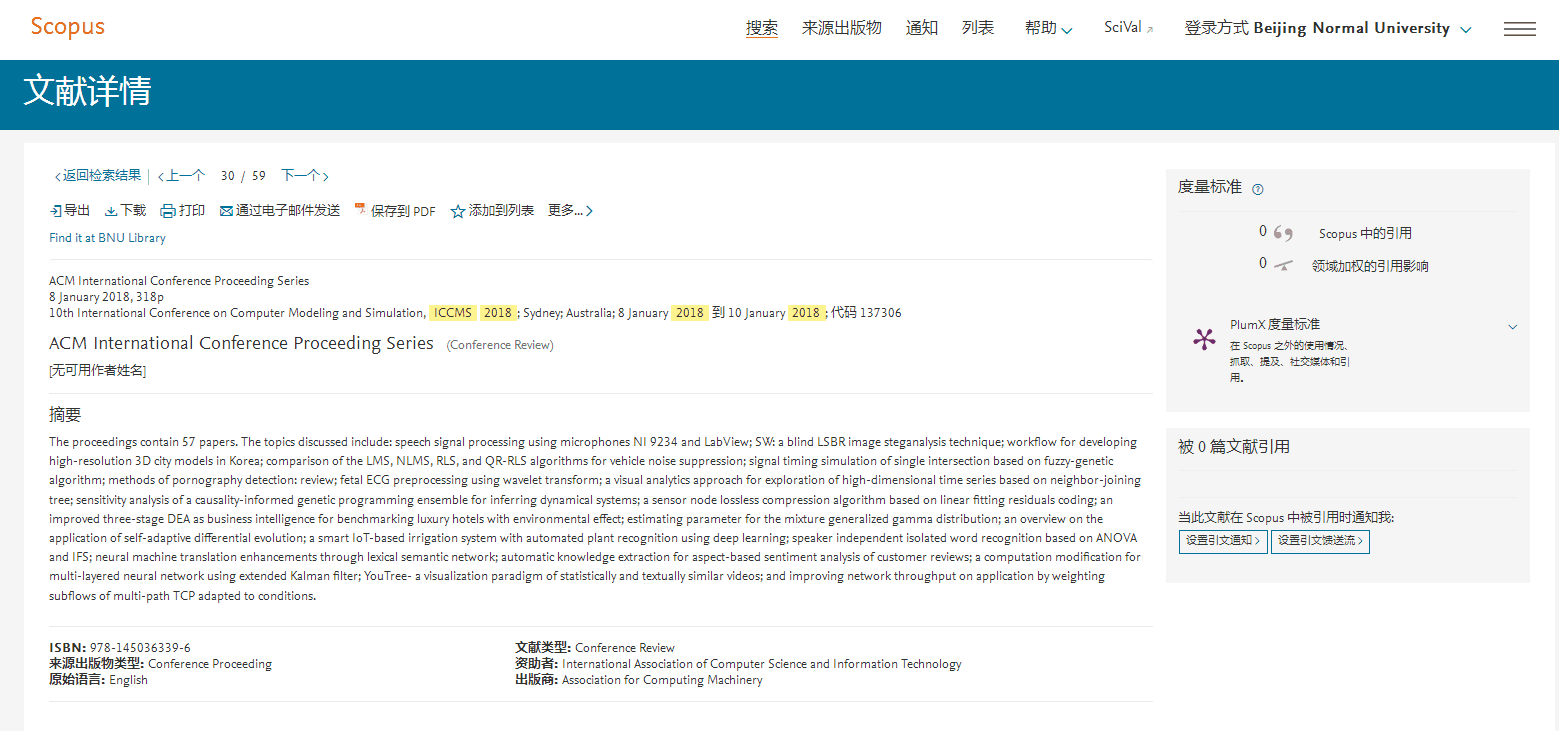Click the 打印 printer icon
This screenshot has height=731, width=1559.
168,211
